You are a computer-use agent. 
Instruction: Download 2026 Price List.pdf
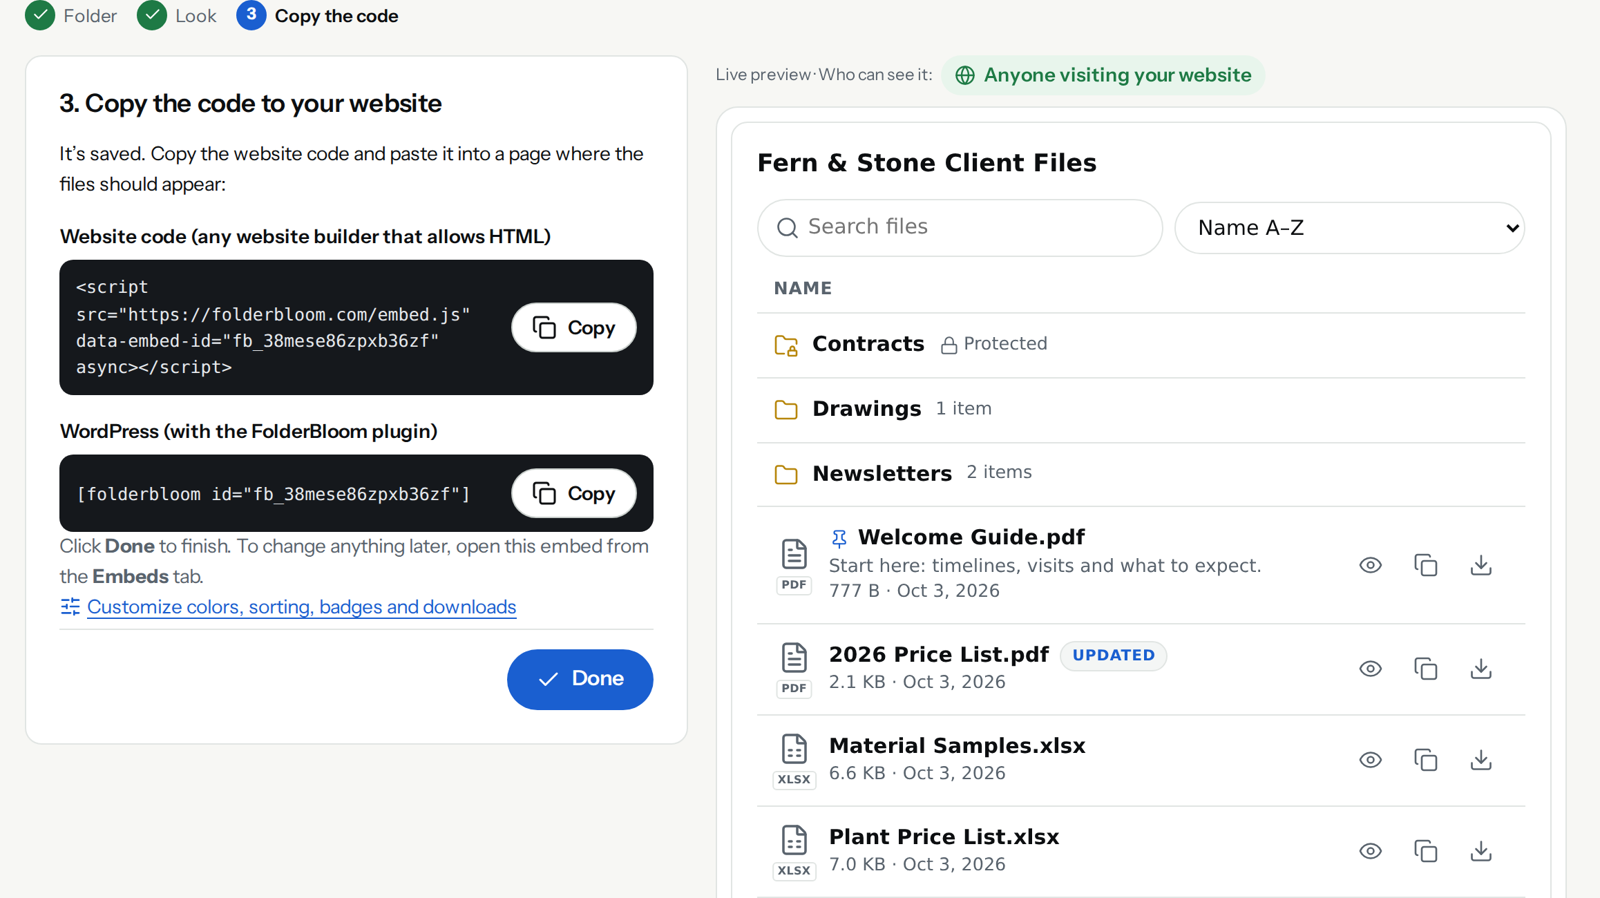tap(1481, 669)
